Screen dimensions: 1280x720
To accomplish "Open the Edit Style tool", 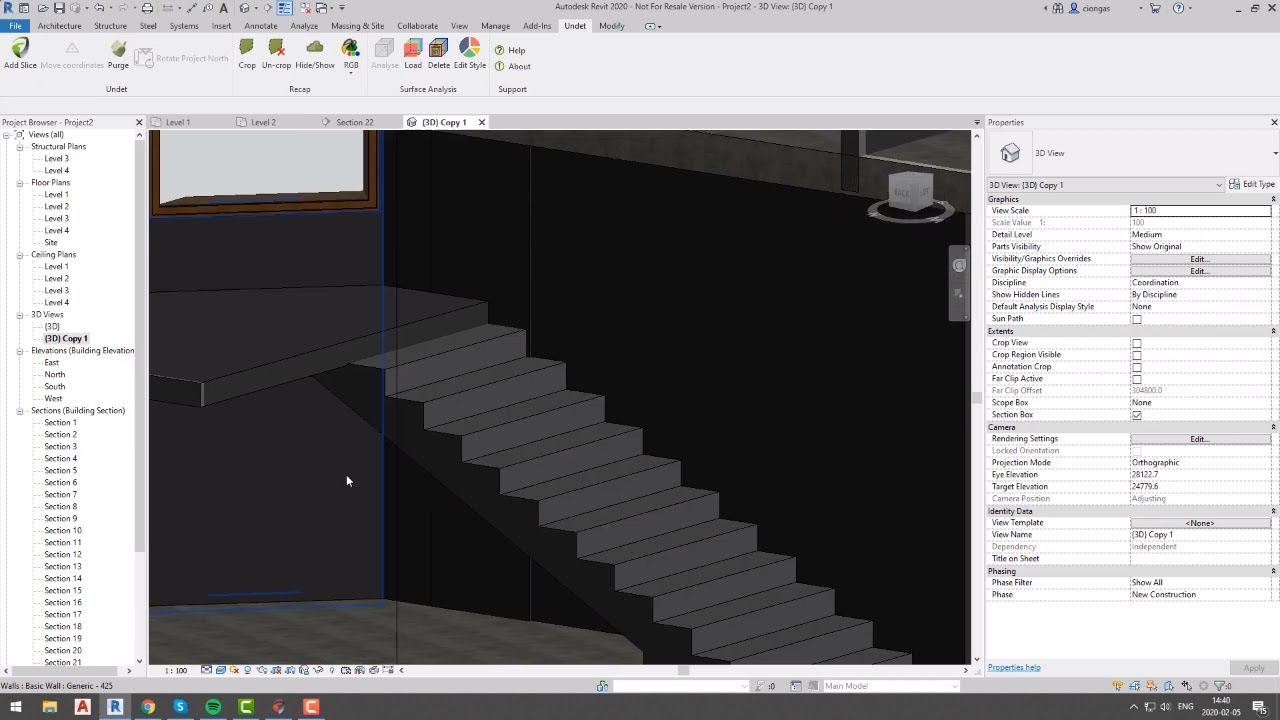I will pos(470,54).
